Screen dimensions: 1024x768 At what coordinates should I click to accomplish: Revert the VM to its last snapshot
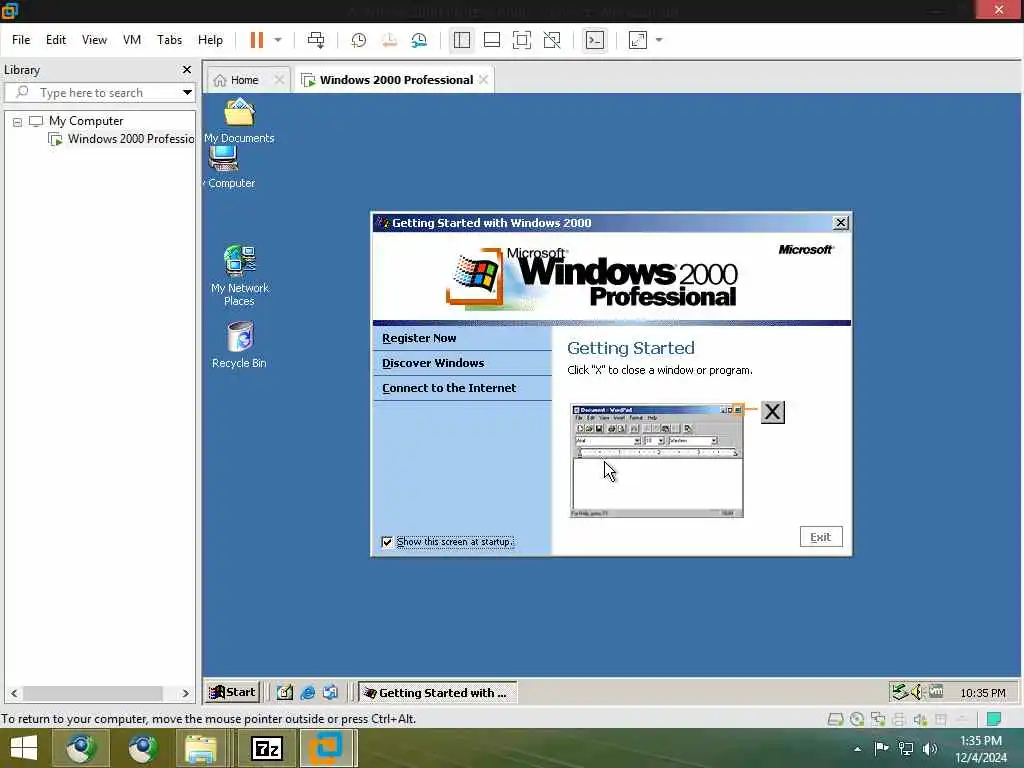pyautogui.click(x=389, y=40)
